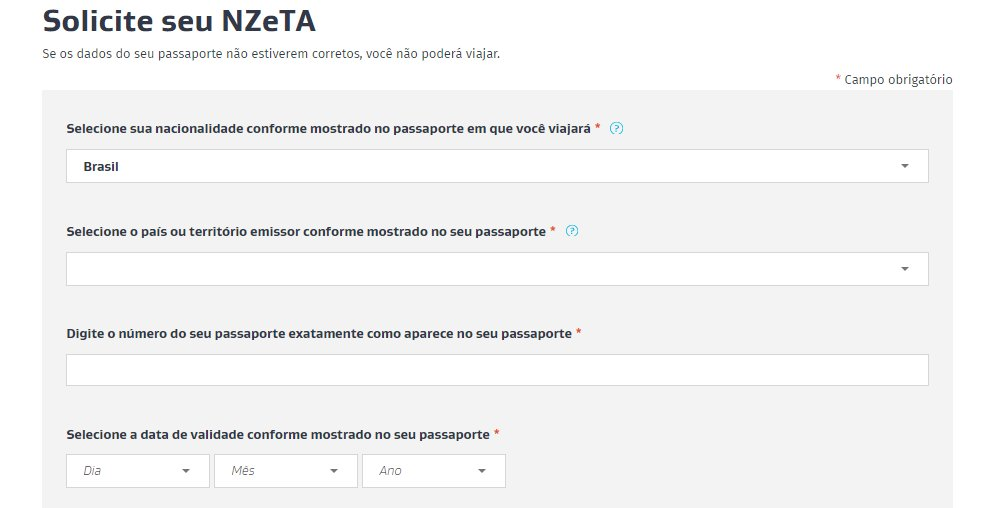Click the arrow on the Dia dropdown

(x=186, y=471)
